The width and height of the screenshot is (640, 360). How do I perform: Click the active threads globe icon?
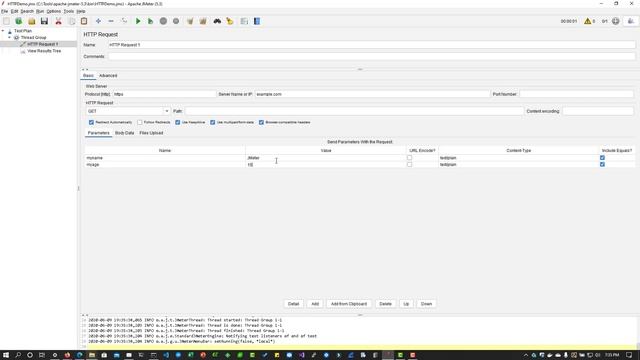[616, 21]
